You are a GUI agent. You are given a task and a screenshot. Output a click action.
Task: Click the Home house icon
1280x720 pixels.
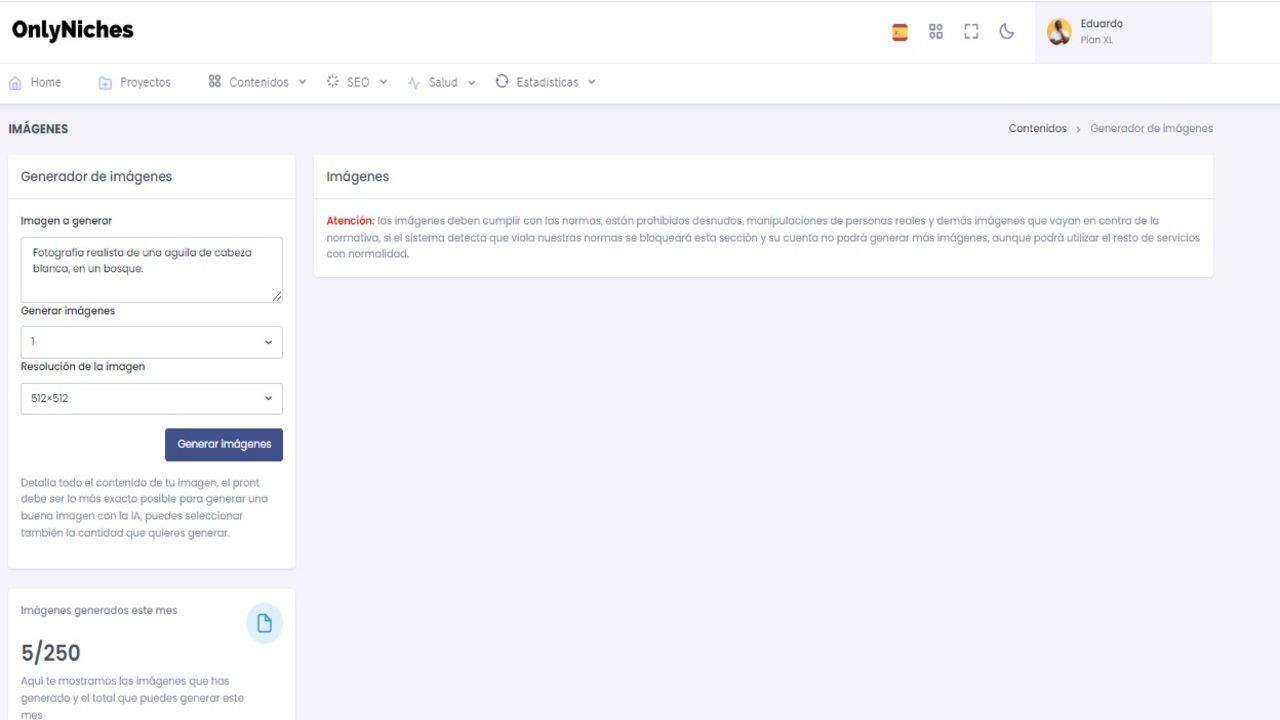15,83
